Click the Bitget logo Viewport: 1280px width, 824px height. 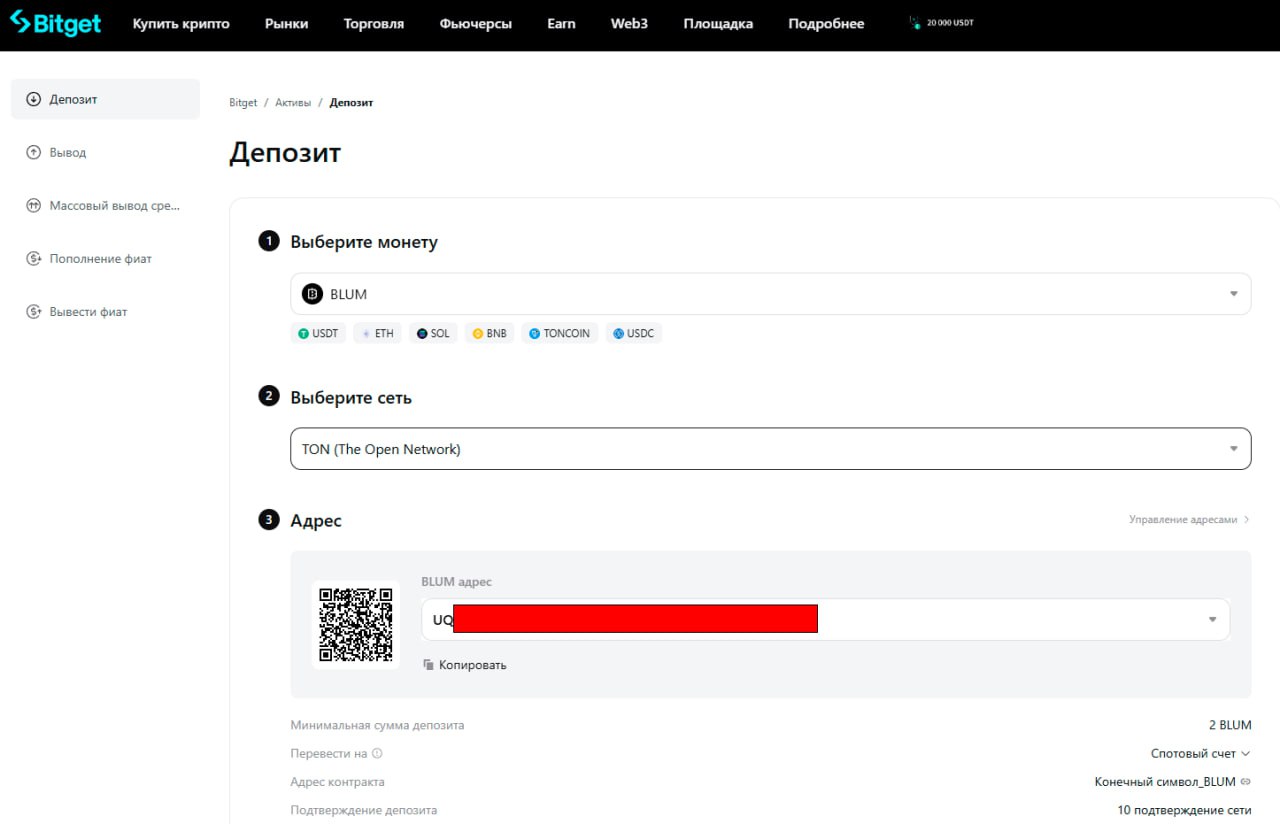56,24
